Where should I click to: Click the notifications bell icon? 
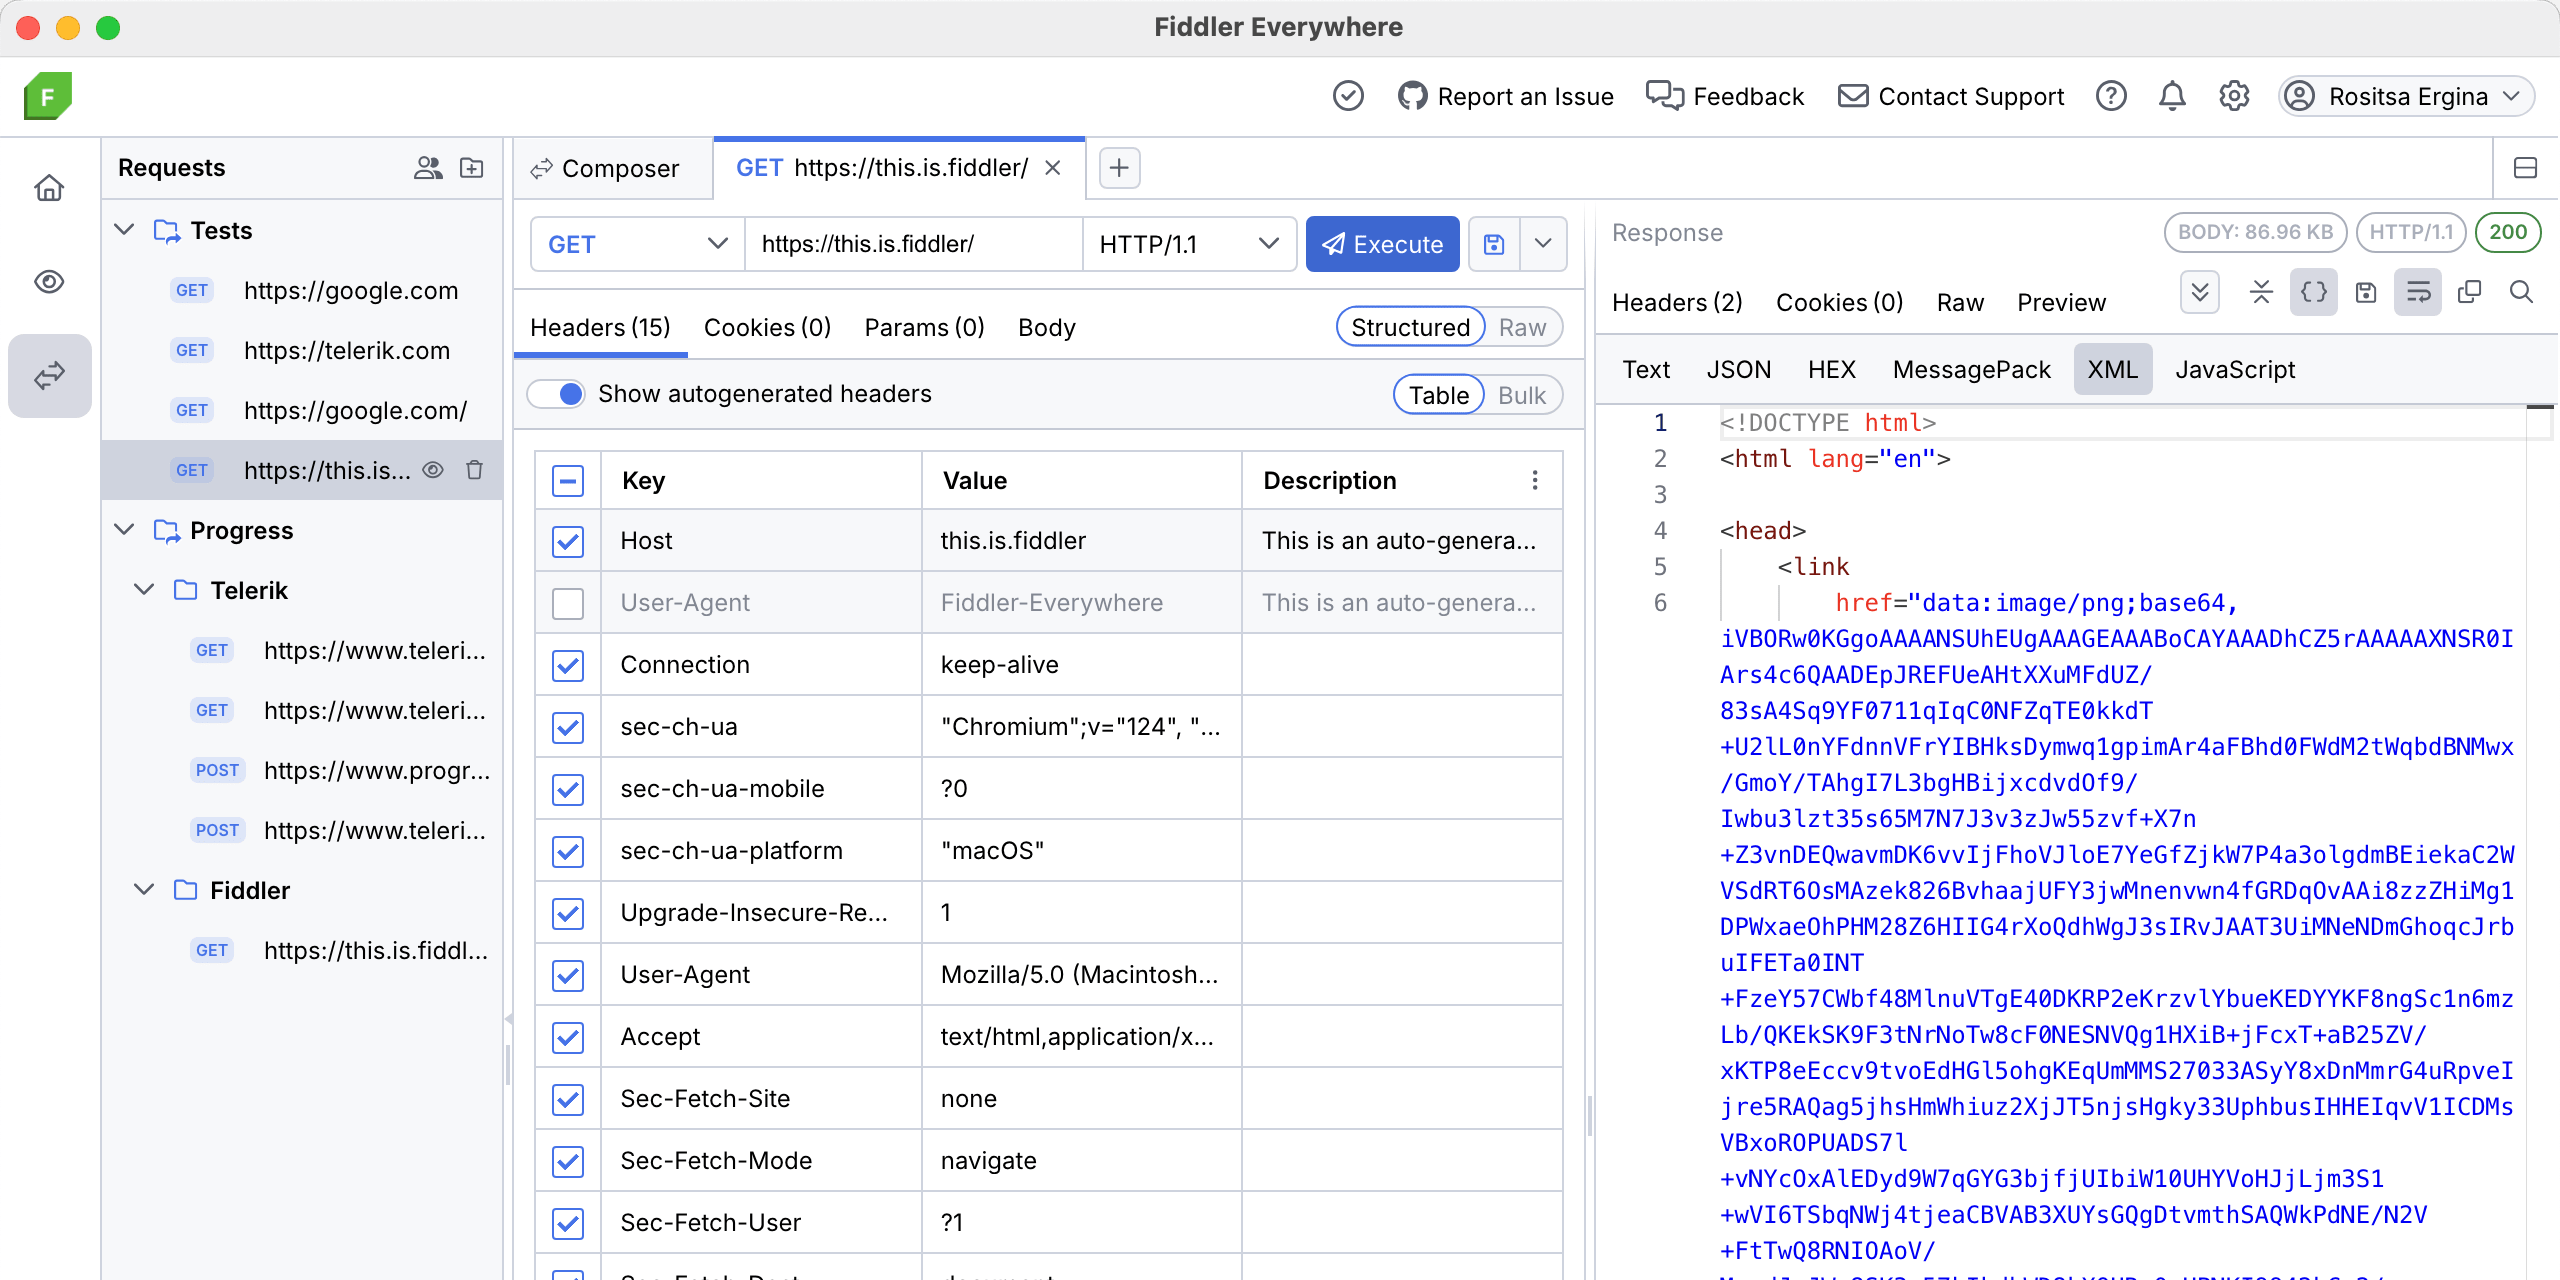click(2172, 96)
